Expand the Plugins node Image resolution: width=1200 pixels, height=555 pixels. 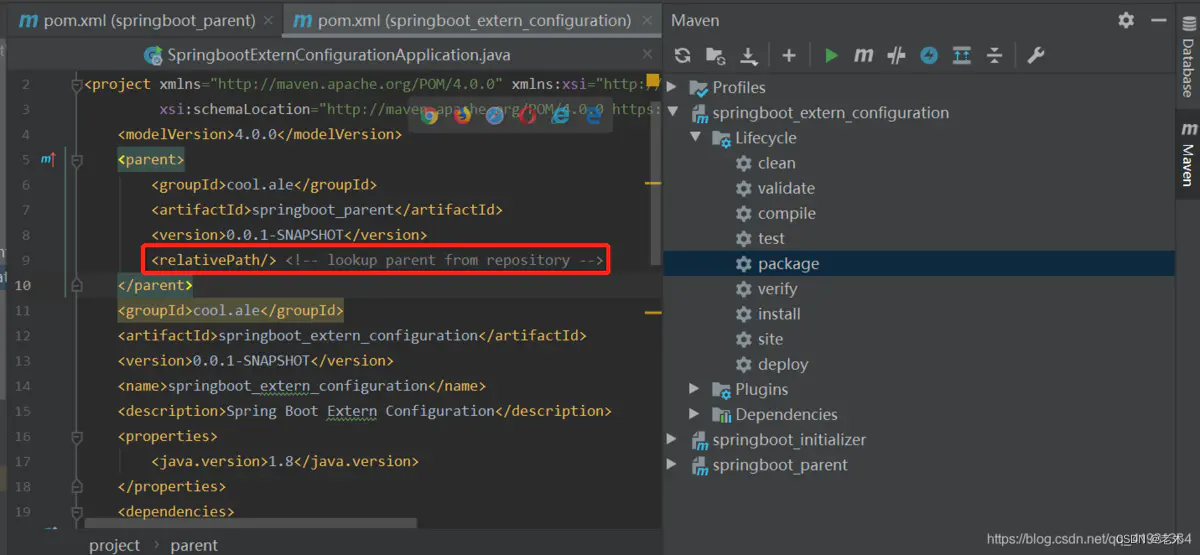pyautogui.click(x=695, y=389)
